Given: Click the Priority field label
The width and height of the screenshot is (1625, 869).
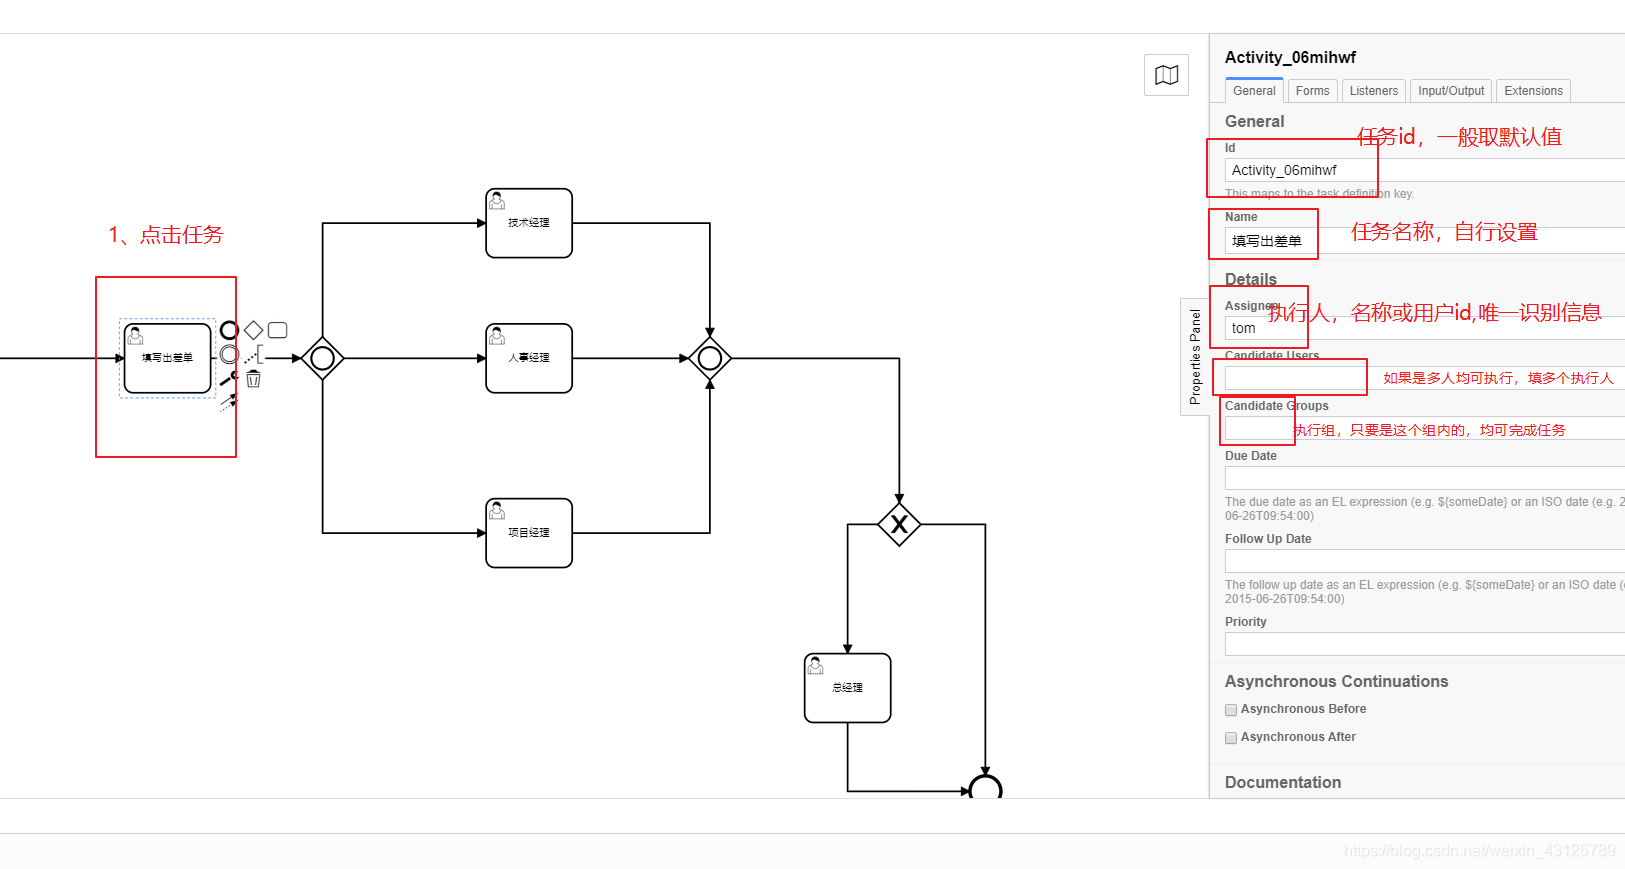Looking at the screenshot, I should [1245, 622].
